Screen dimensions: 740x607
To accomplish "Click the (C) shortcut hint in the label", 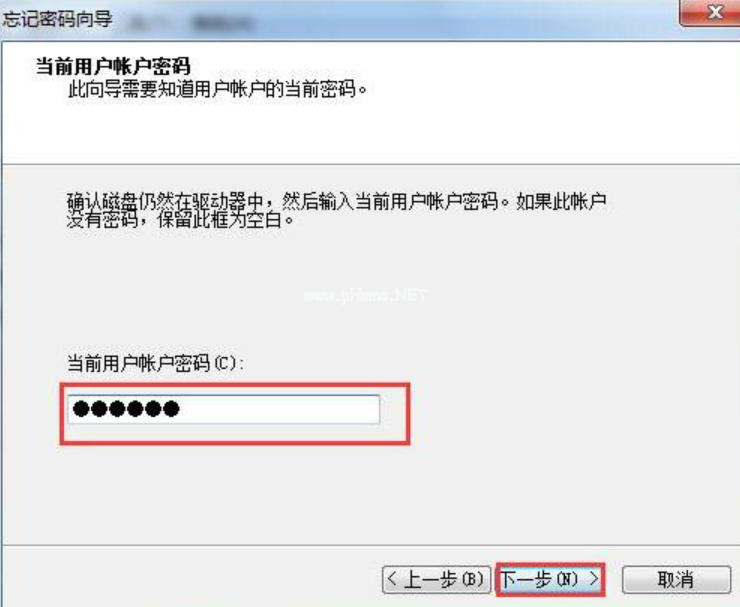I will [225, 363].
